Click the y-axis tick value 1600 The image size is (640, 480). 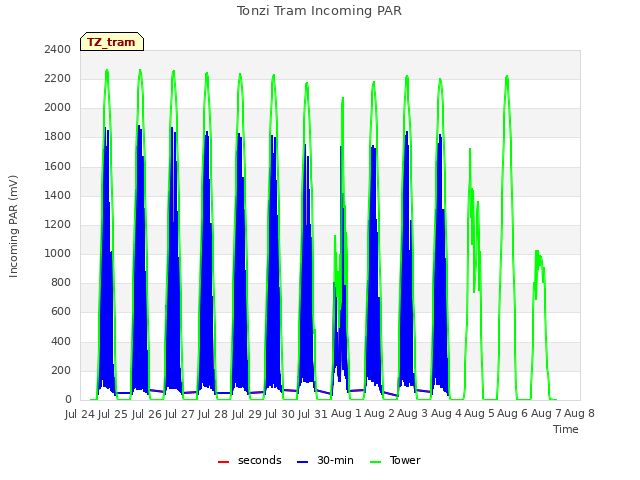58,166
